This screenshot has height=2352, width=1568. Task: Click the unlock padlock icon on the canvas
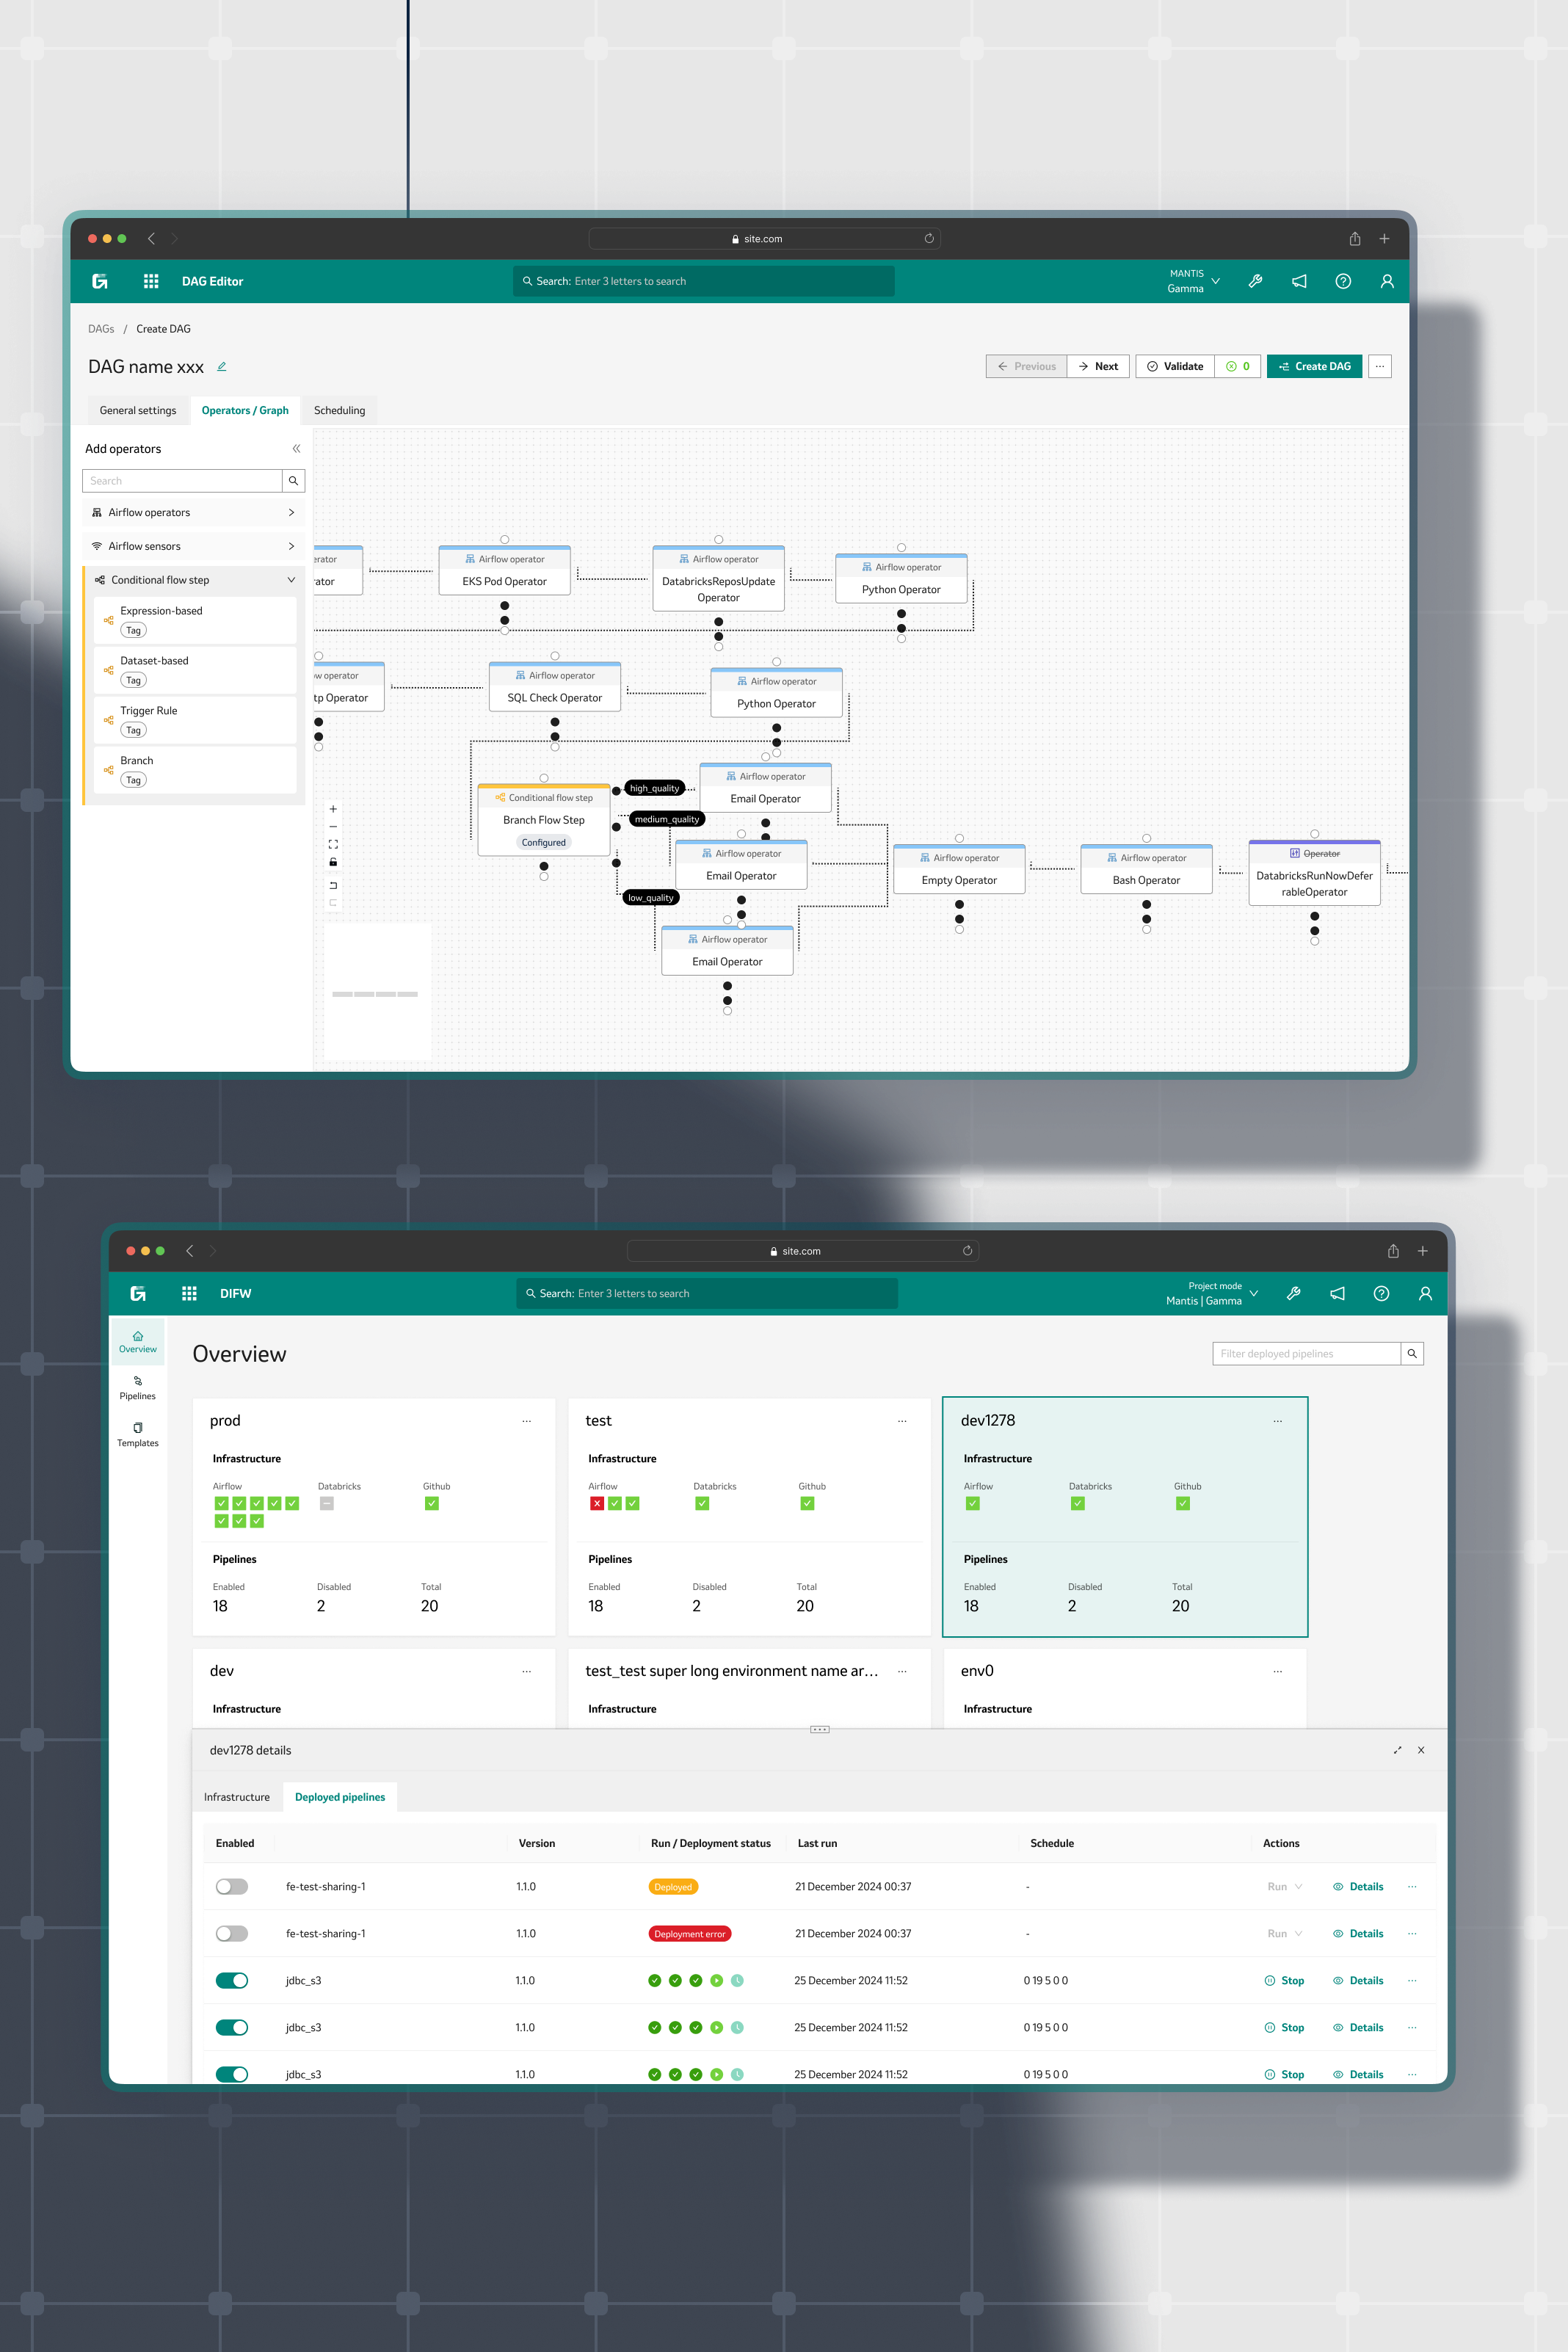tap(333, 862)
